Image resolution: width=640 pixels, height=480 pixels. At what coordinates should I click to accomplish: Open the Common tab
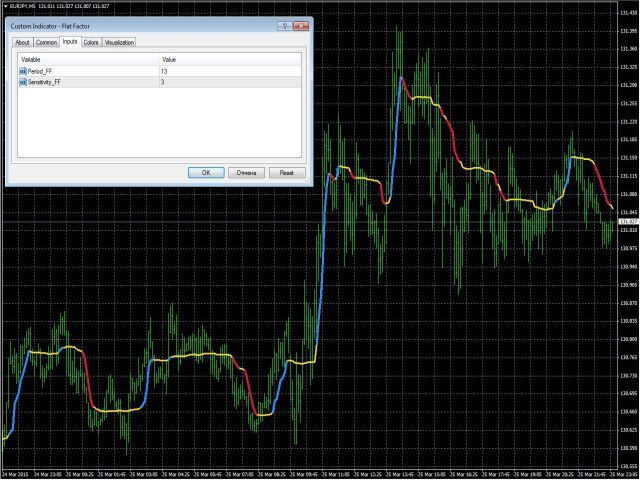click(46, 43)
